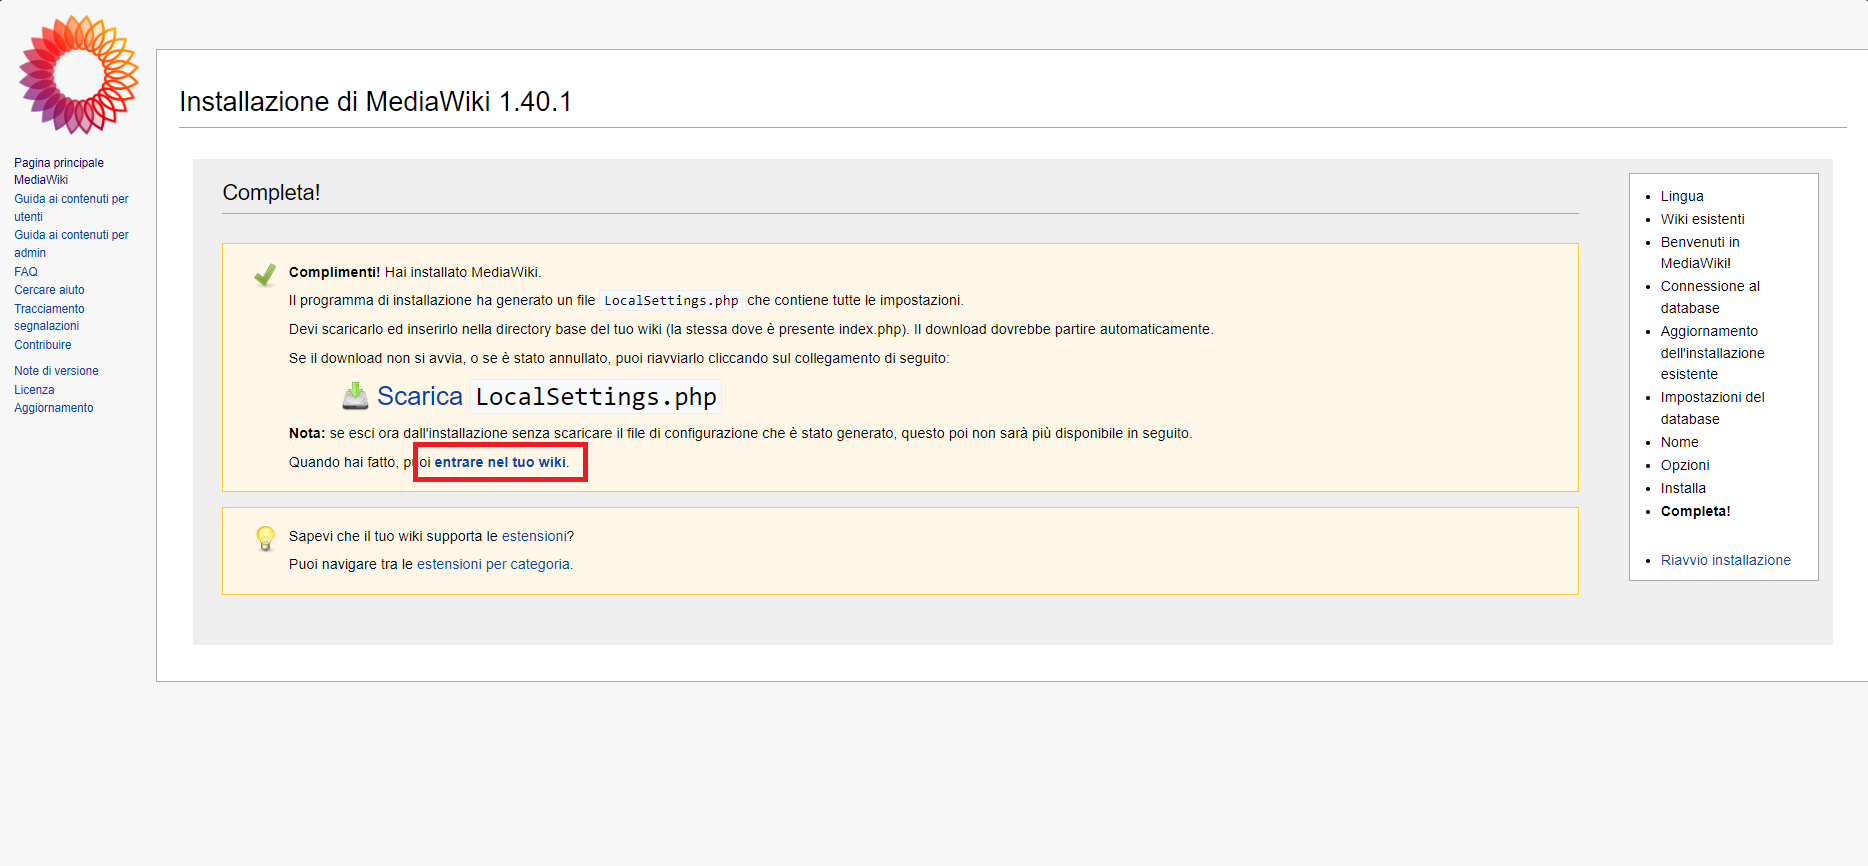Select 'Nome' step in installer list

(1679, 442)
